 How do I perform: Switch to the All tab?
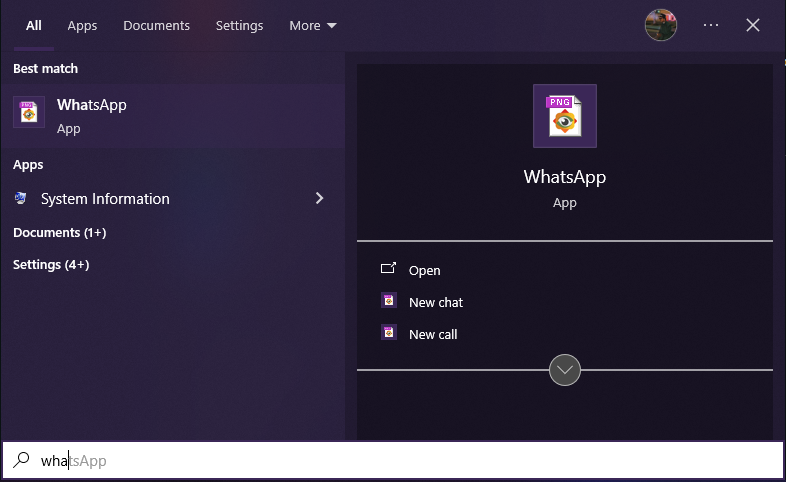[34, 26]
